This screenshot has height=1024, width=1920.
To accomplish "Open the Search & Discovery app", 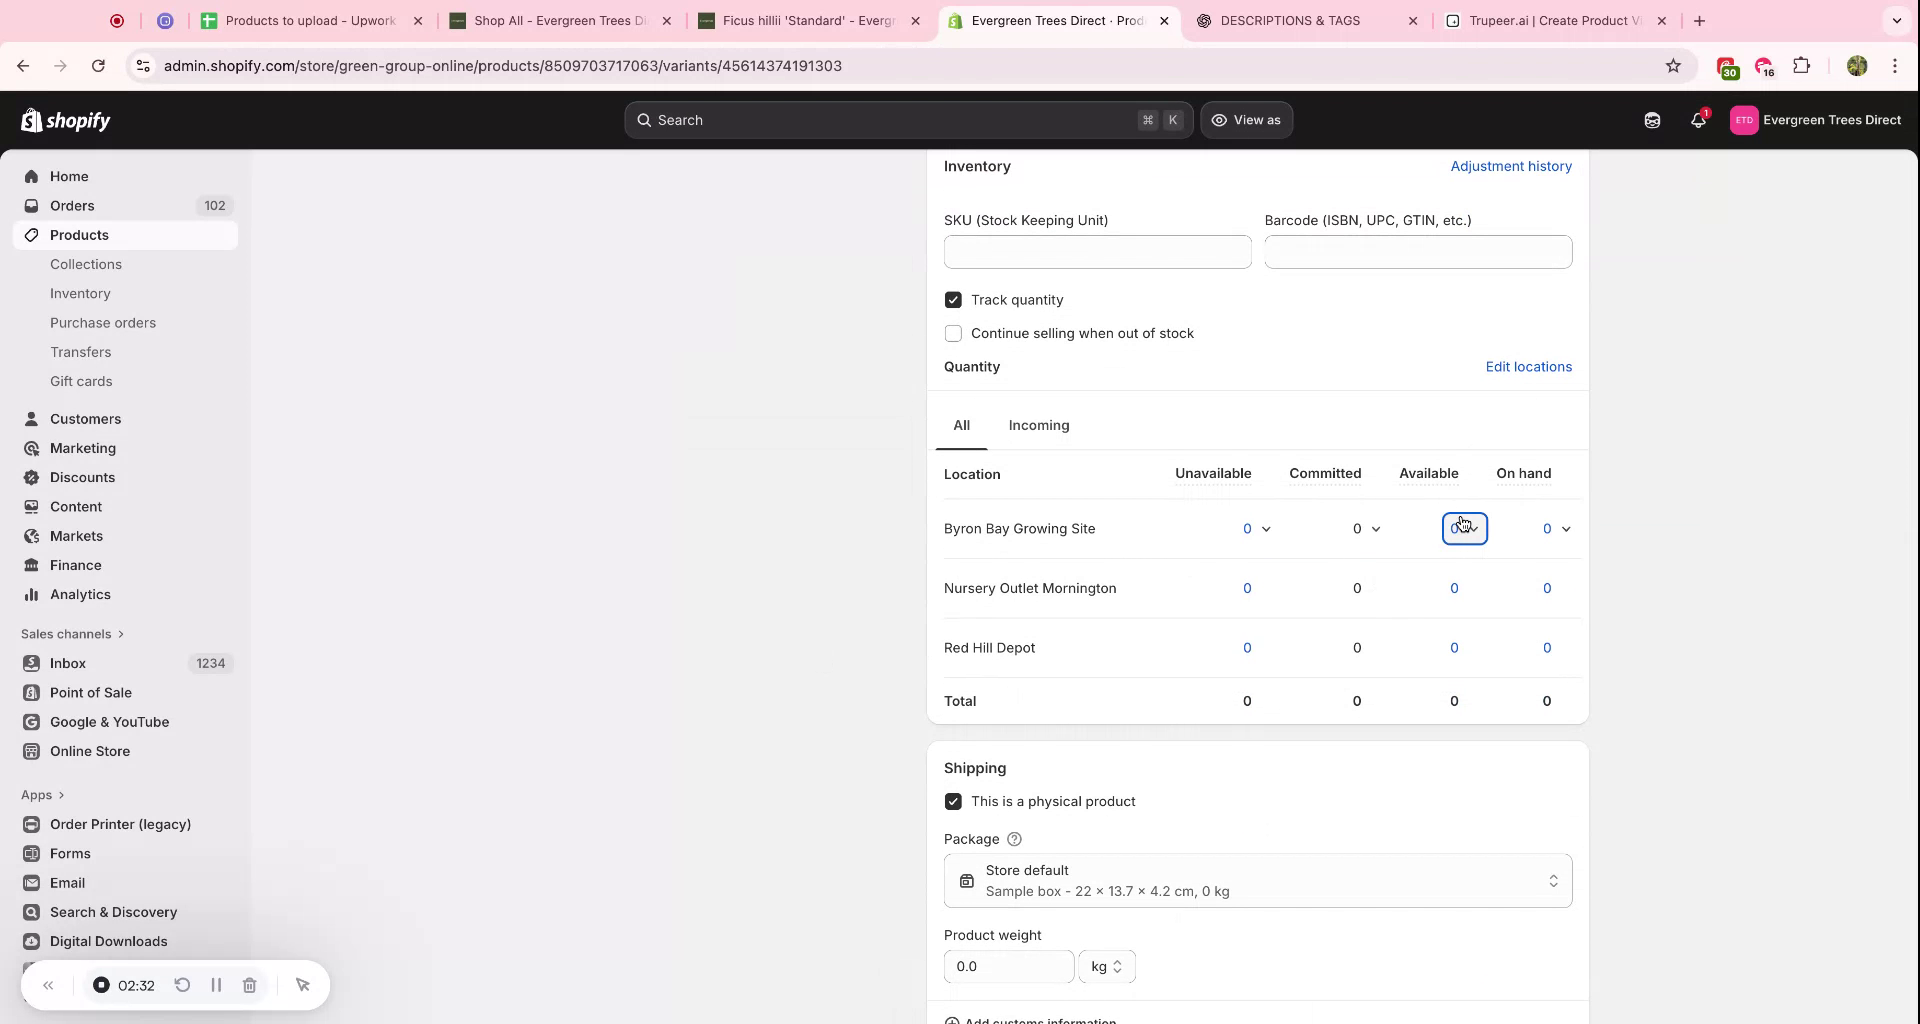I will pyautogui.click(x=113, y=912).
